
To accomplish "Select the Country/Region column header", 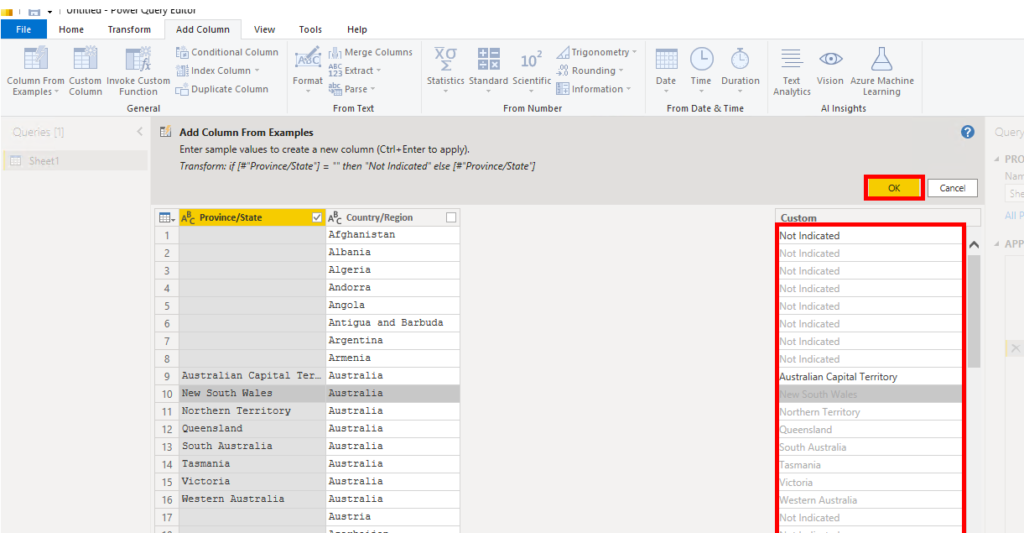I will click(x=392, y=218).
